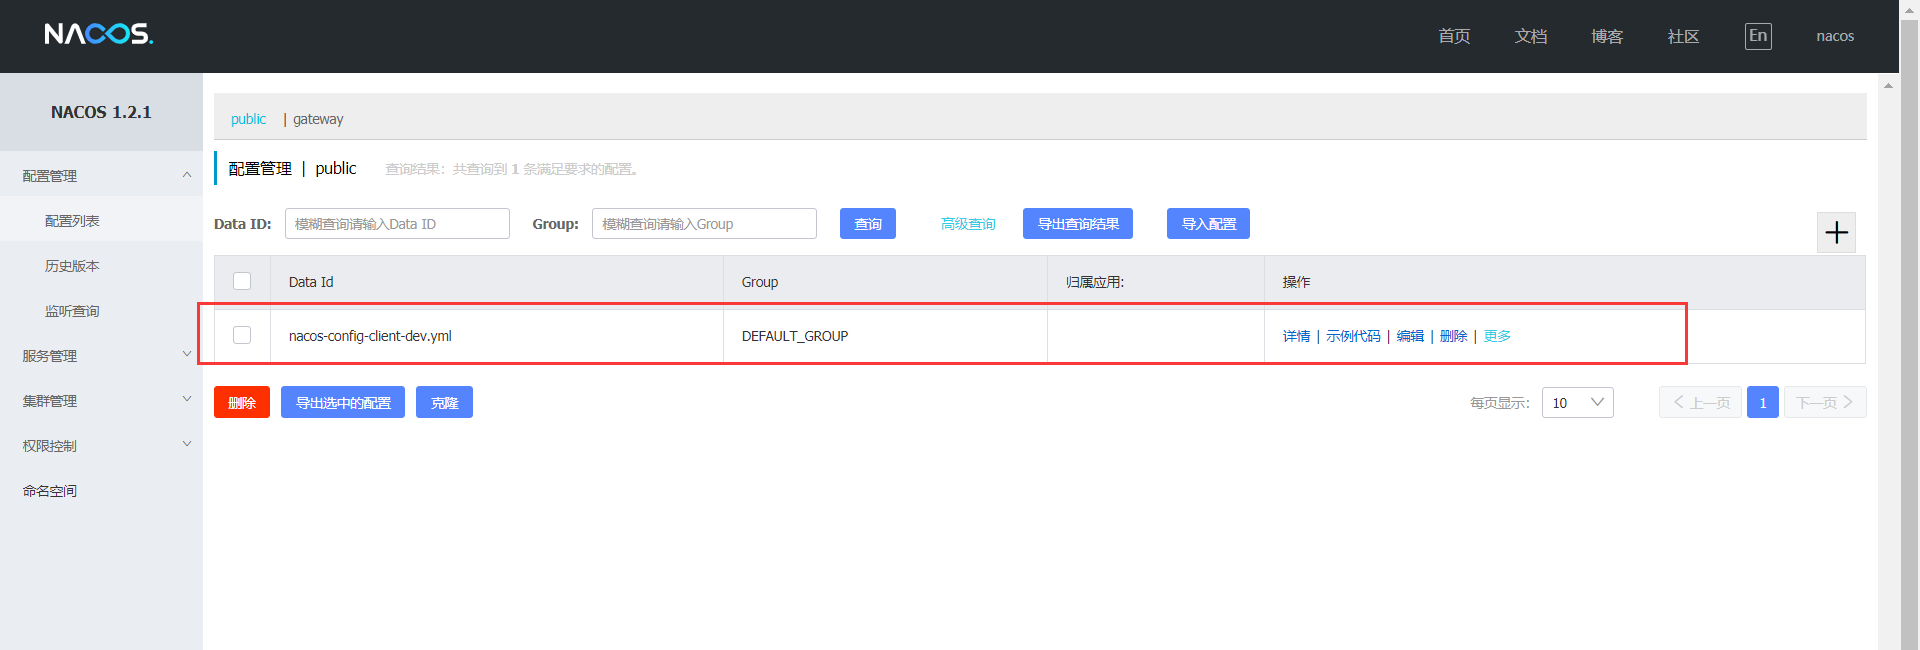The height and width of the screenshot is (650, 1920).
Task: Open 文档 in top navigation
Action: click(x=1530, y=36)
